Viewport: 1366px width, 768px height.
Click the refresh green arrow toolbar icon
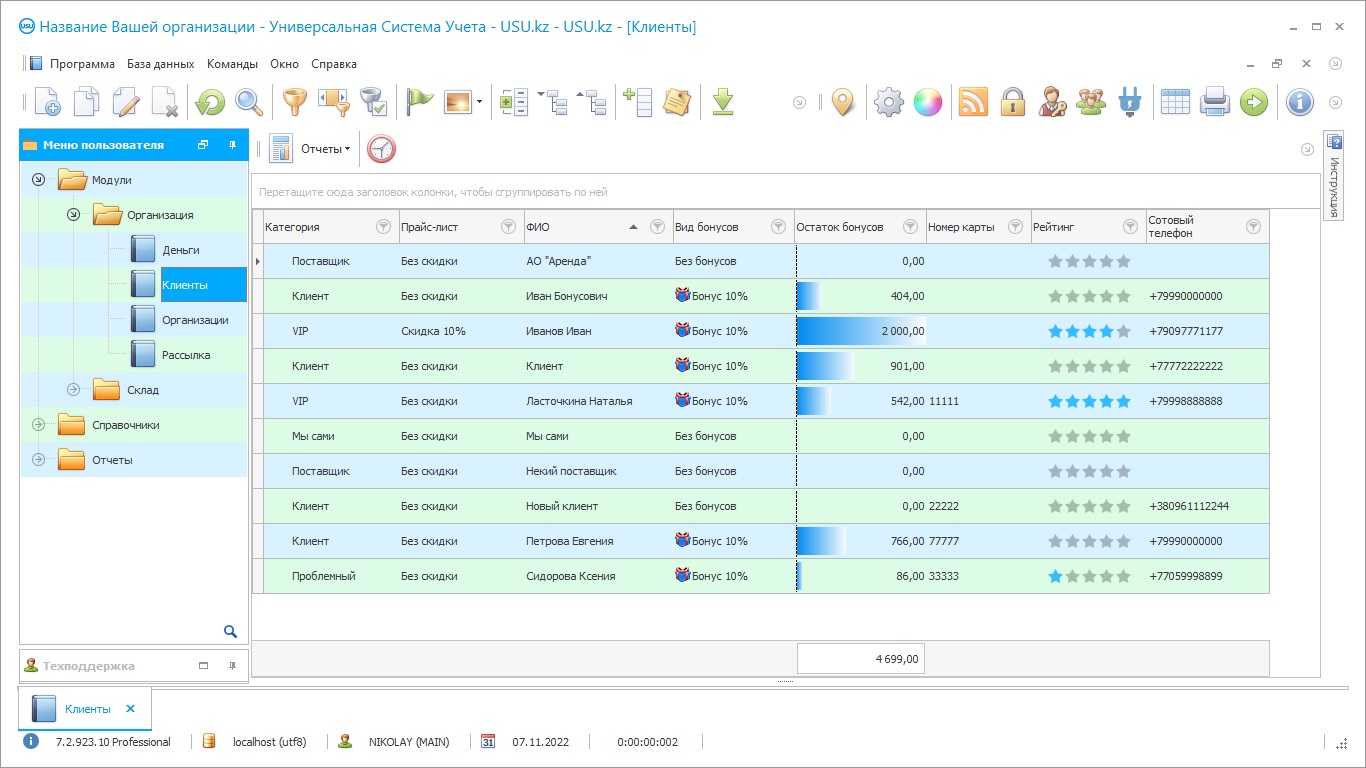point(210,102)
